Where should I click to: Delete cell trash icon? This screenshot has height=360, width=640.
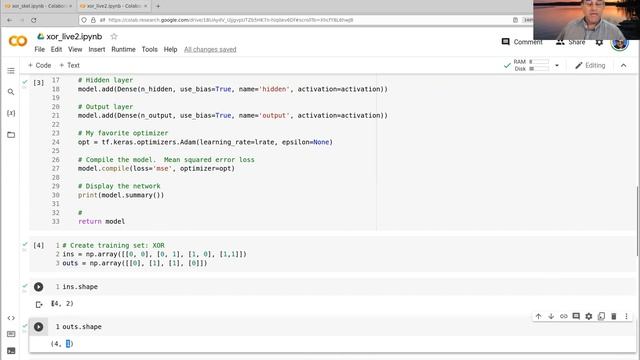click(x=613, y=316)
